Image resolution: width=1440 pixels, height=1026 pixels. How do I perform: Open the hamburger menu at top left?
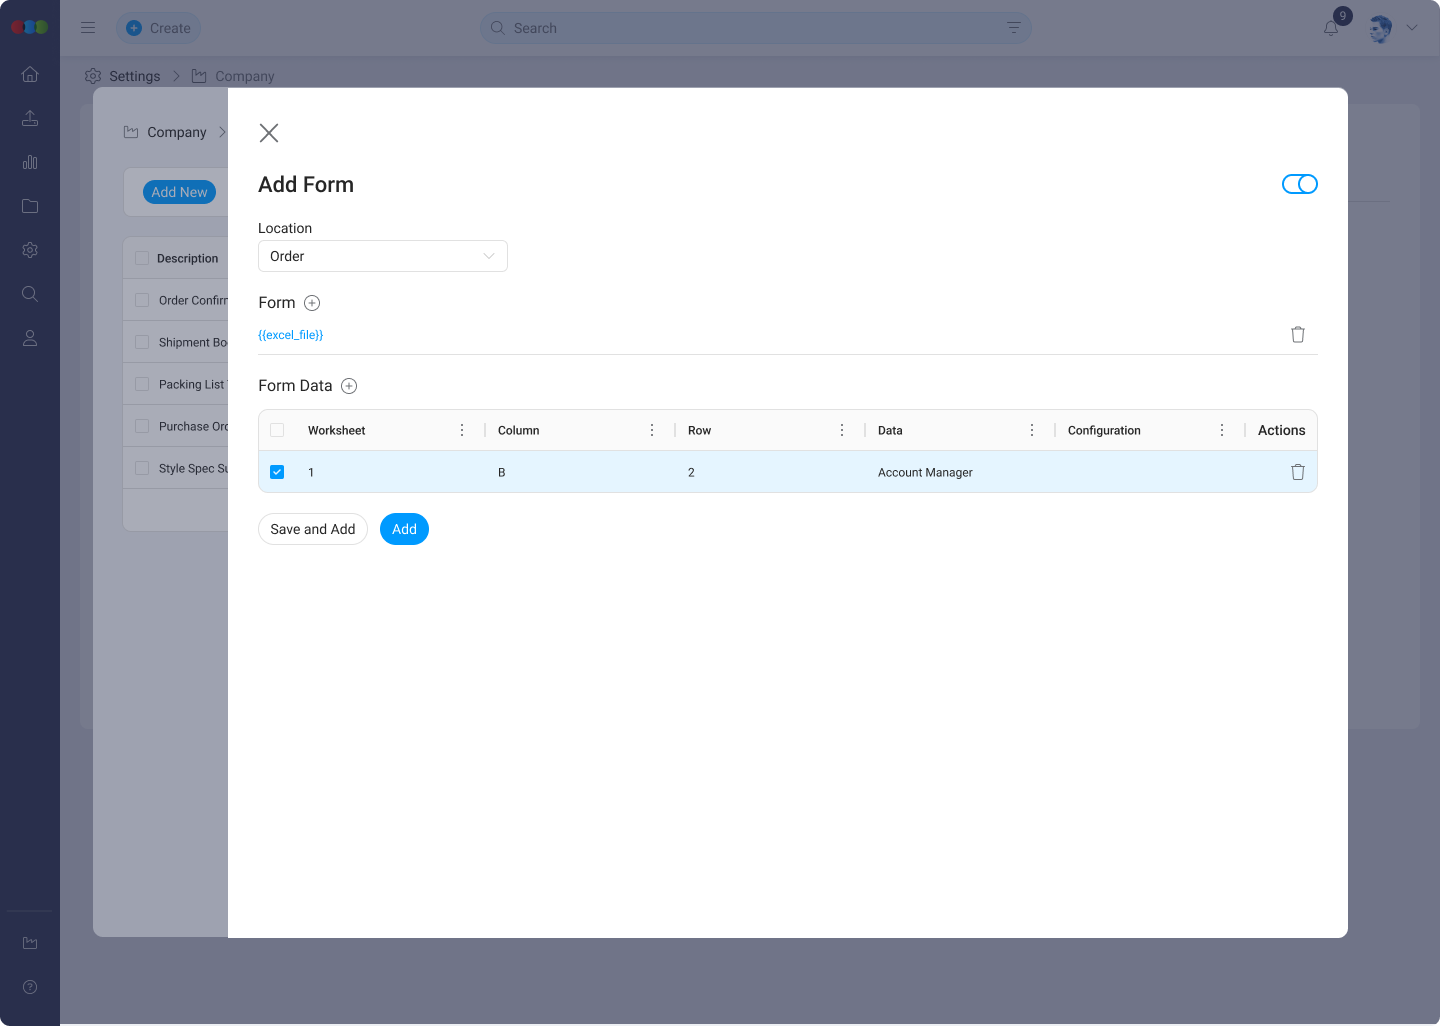88,28
